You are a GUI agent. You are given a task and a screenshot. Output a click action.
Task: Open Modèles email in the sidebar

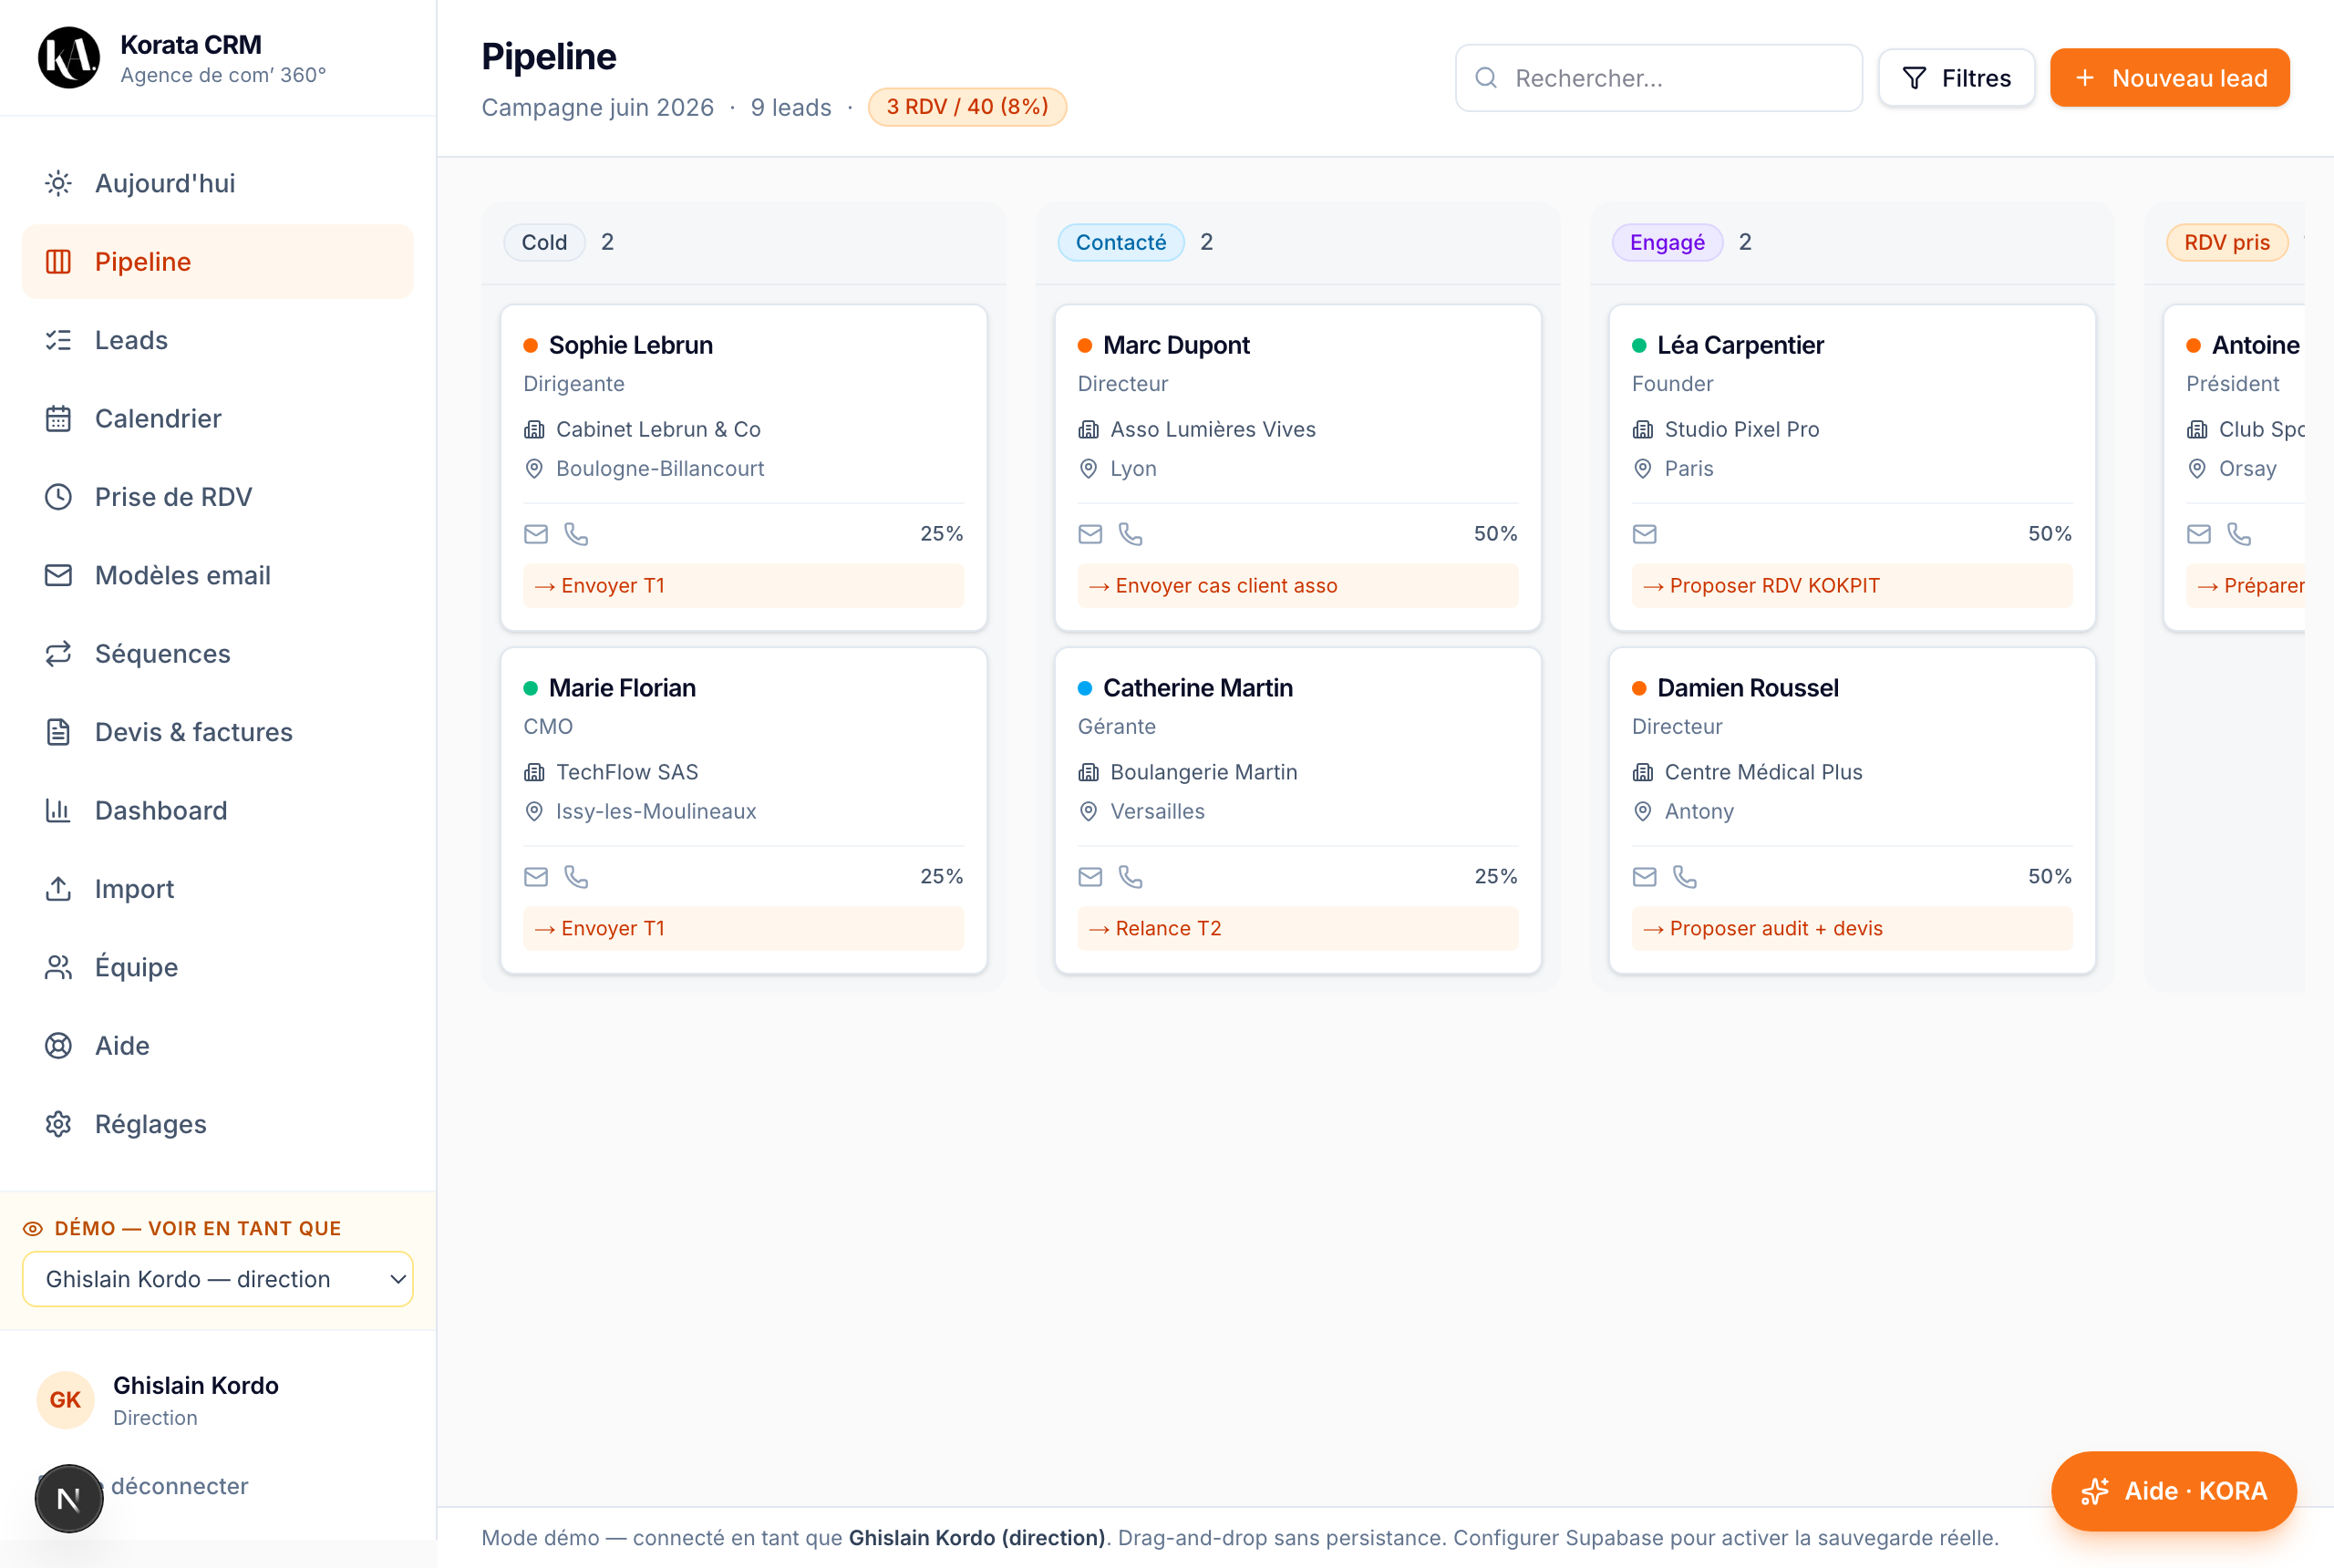click(x=217, y=575)
